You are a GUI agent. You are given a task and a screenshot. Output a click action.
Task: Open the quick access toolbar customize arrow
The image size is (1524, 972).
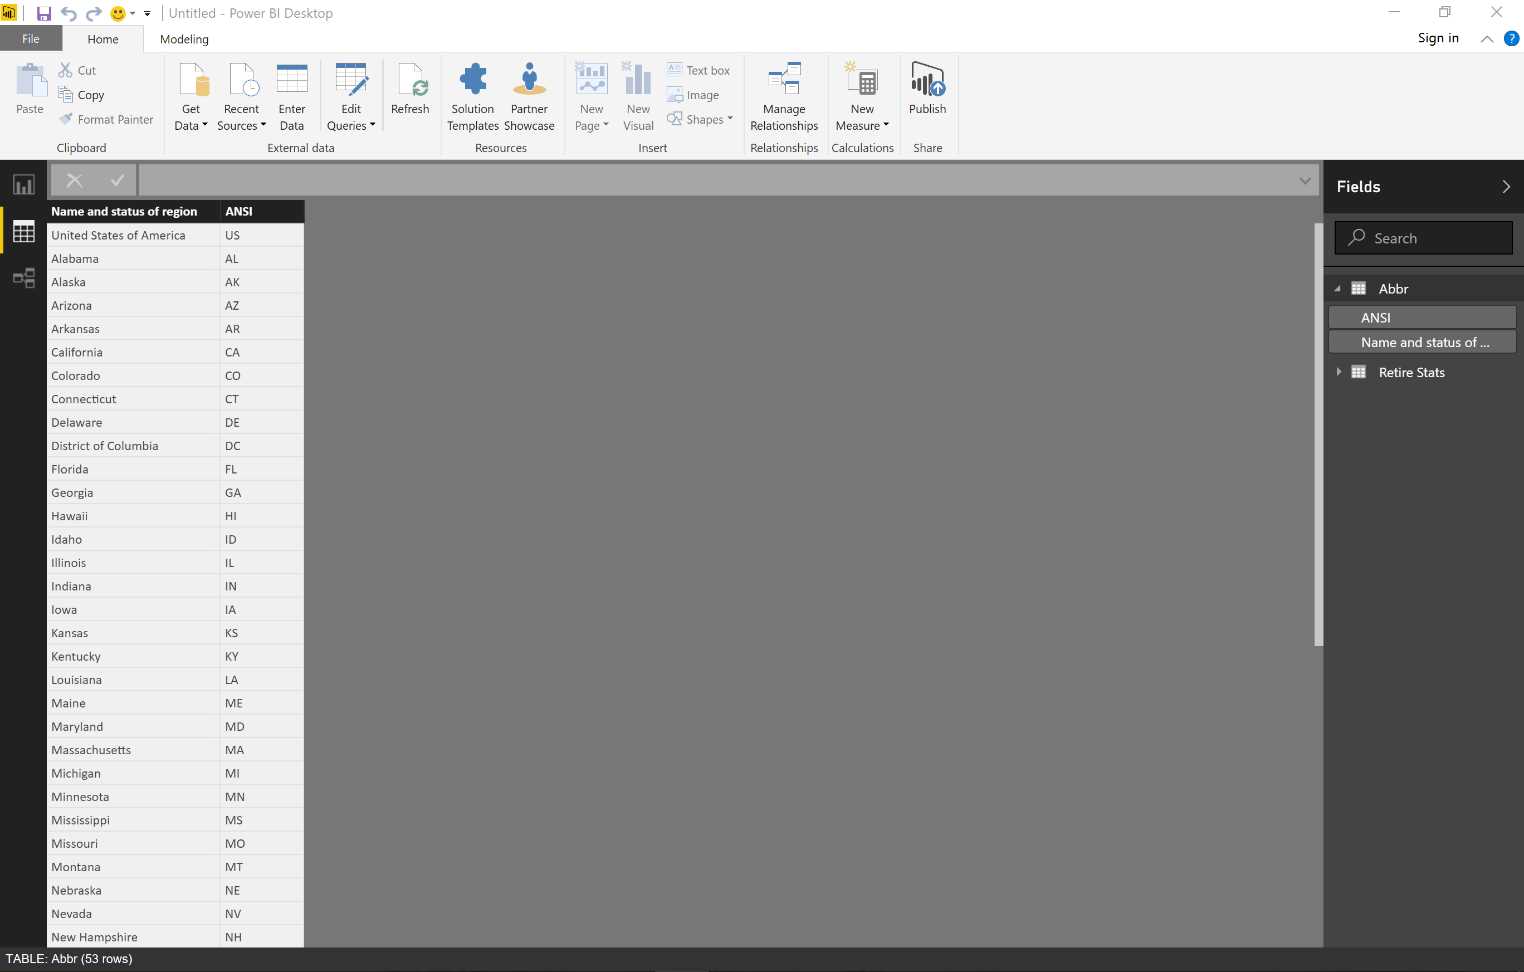click(x=147, y=14)
